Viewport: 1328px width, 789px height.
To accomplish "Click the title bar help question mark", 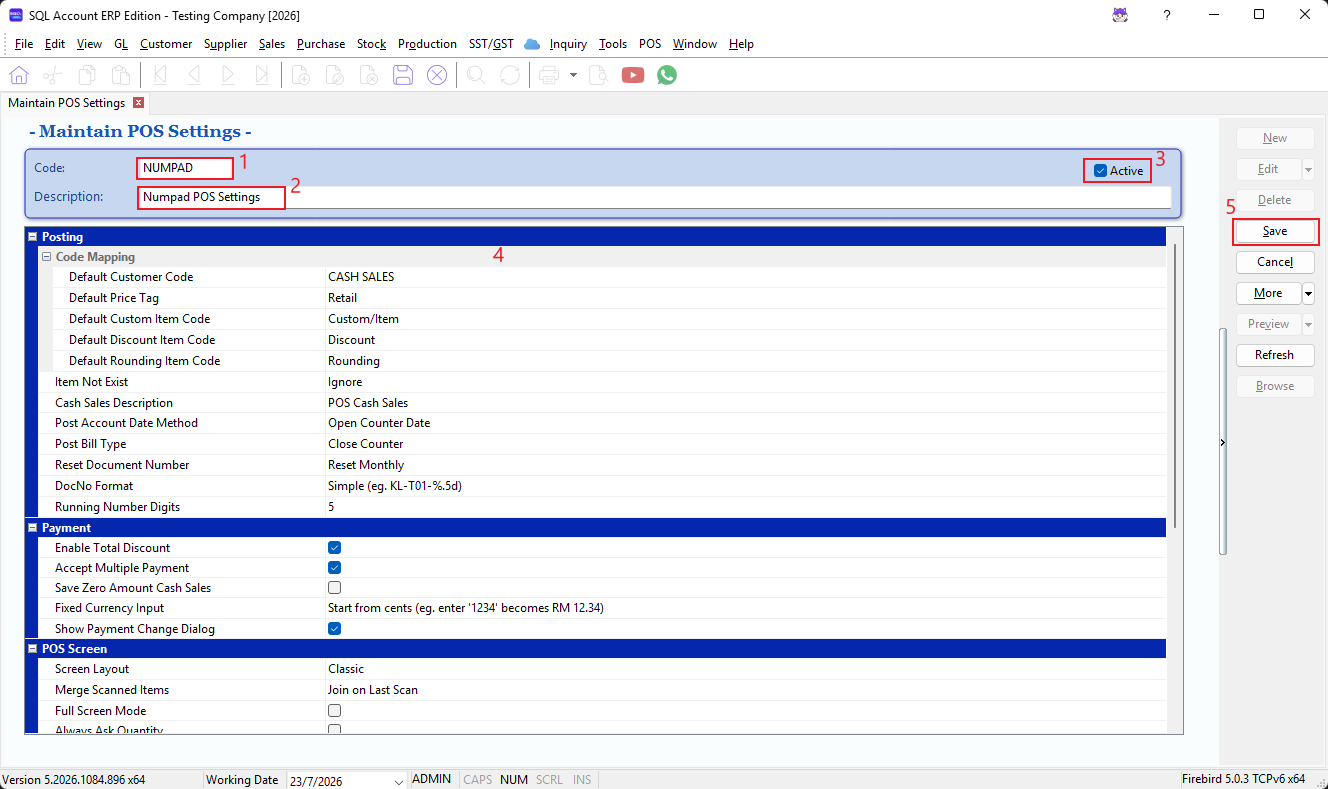I will click(x=1167, y=15).
